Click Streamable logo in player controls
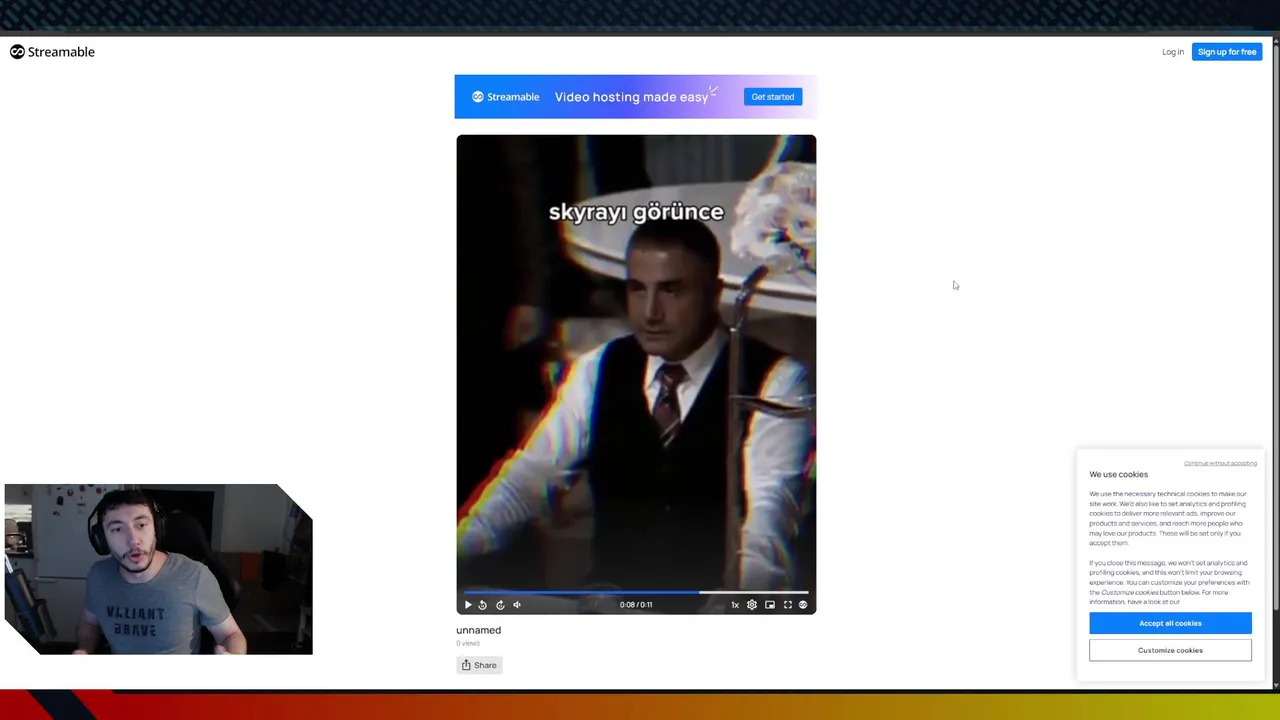The image size is (1280, 720). (x=803, y=605)
